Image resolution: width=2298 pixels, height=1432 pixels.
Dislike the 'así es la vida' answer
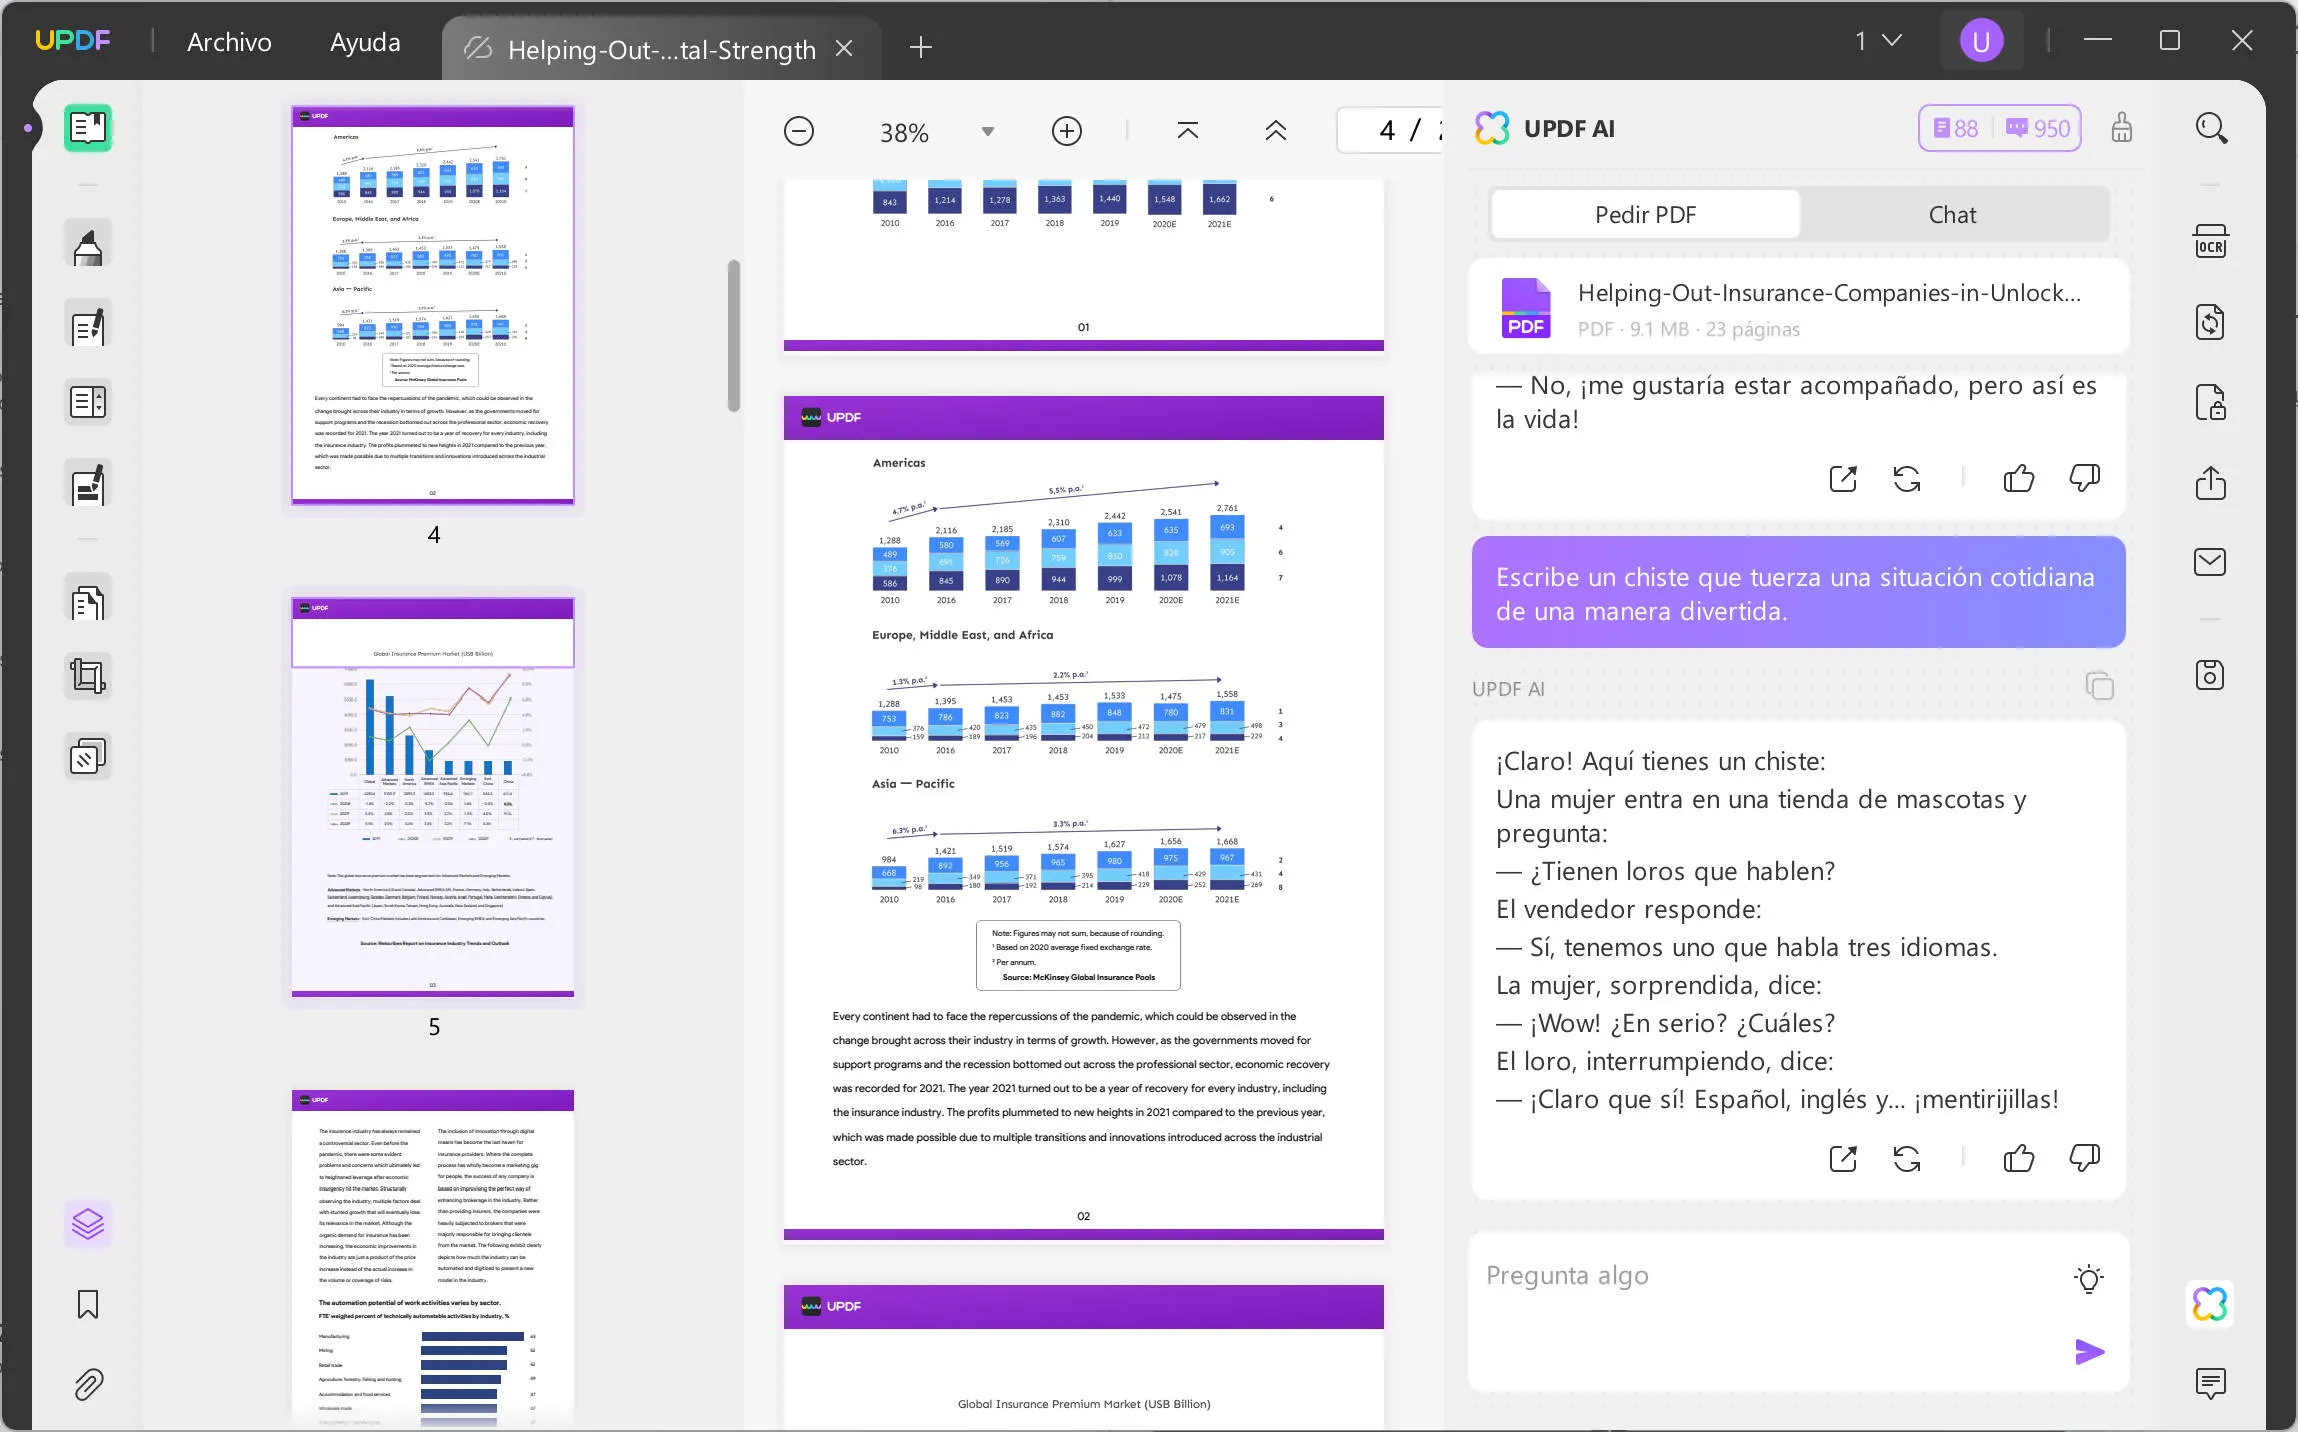point(2084,479)
